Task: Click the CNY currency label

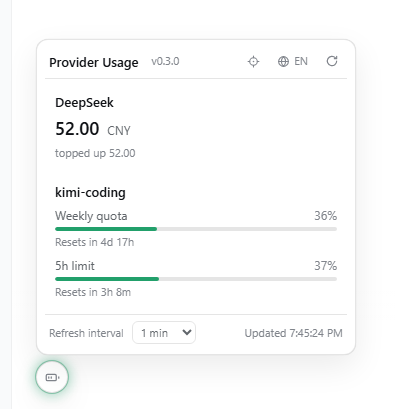Action: [x=119, y=131]
